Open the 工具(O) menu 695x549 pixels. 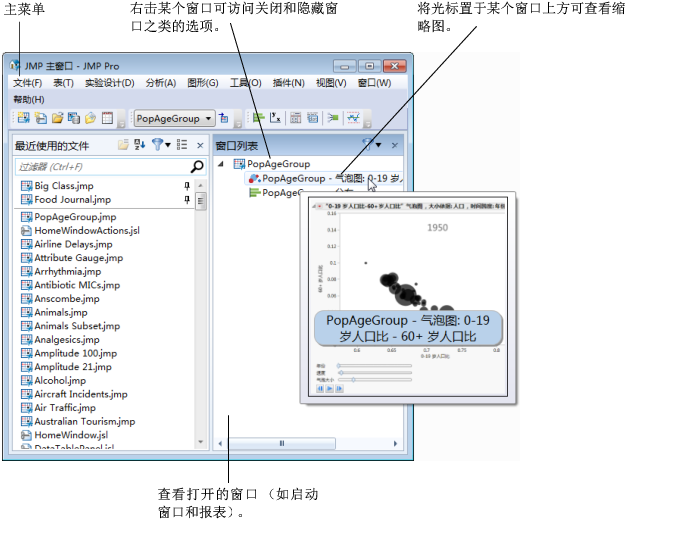pos(246,83)
